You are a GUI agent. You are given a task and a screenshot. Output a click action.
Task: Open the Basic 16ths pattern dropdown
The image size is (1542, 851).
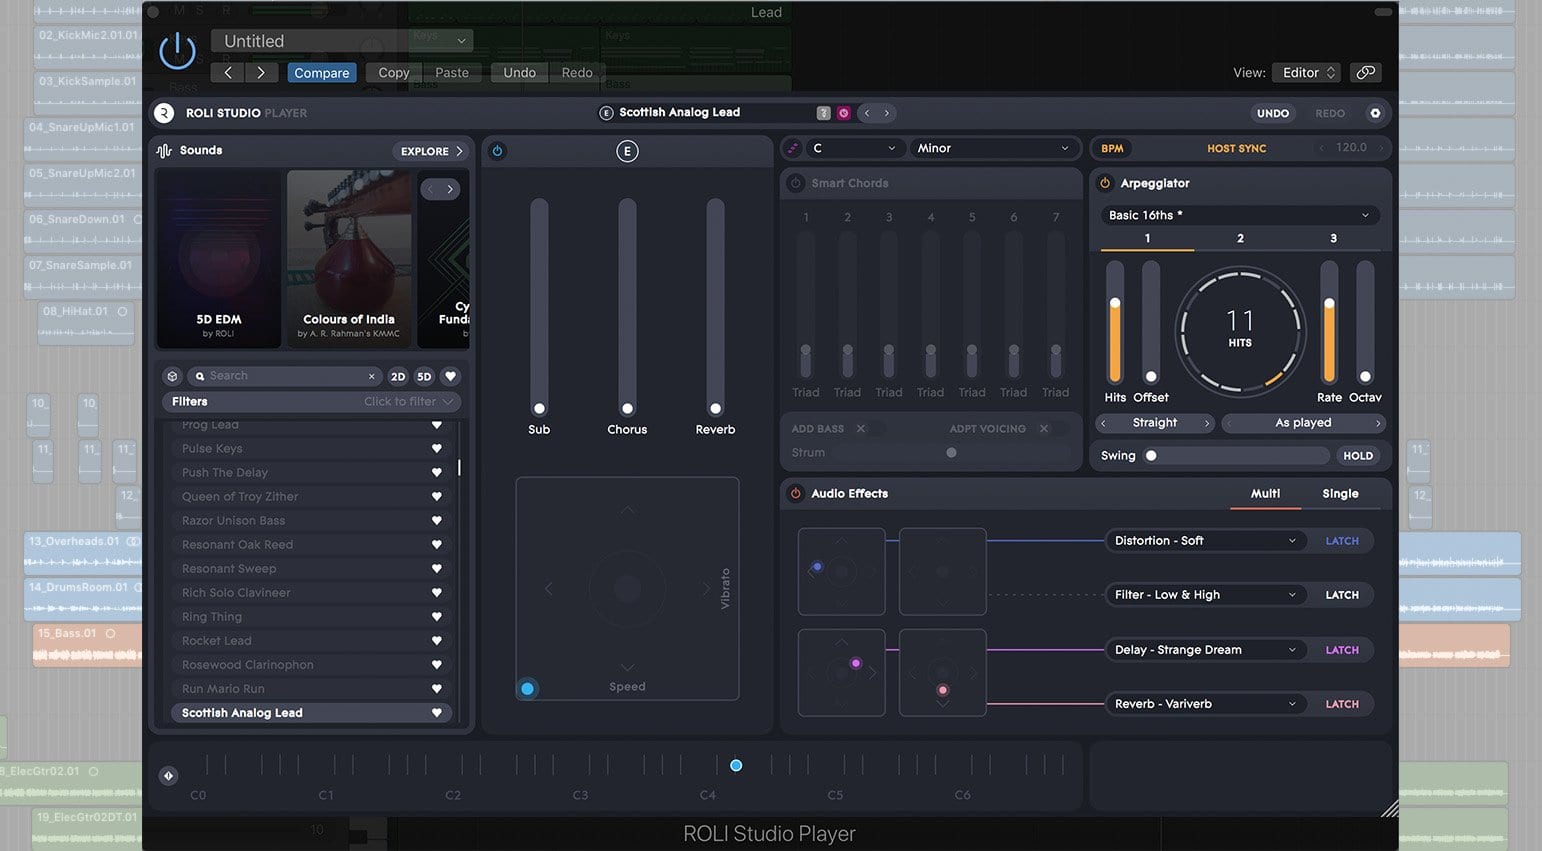point(1239,215)
